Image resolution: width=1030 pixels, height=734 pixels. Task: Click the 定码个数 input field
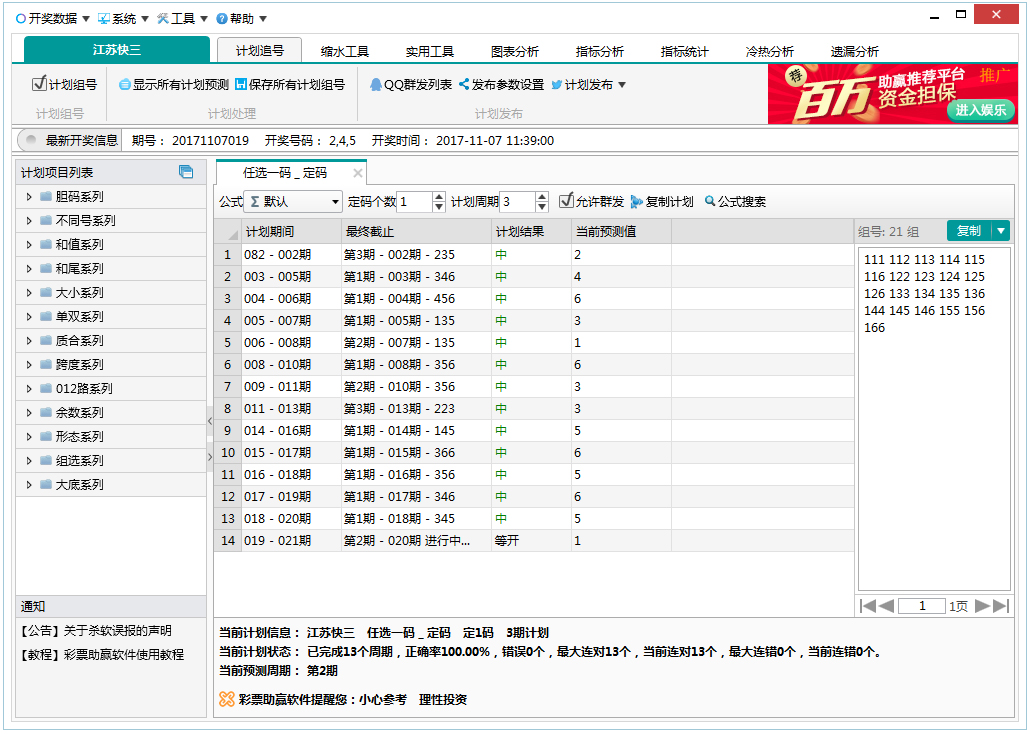(414, 202)
